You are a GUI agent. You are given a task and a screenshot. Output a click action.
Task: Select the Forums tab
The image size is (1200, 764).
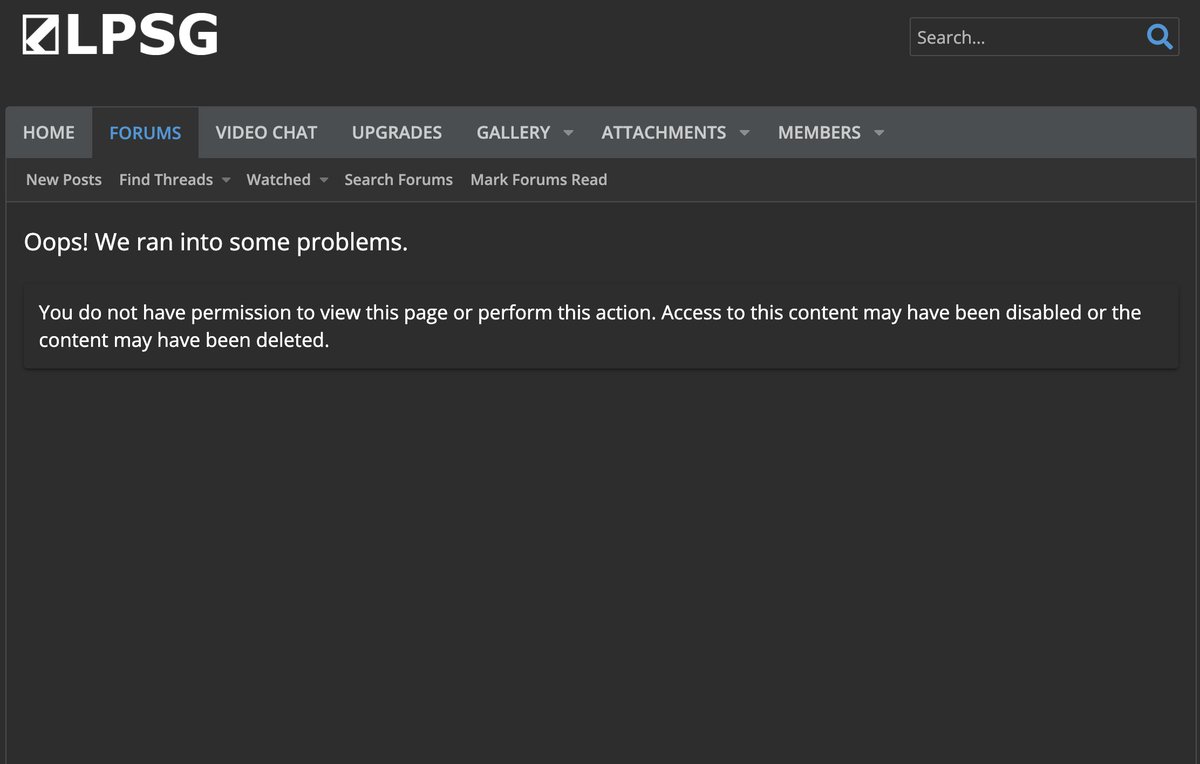(145, 132)
